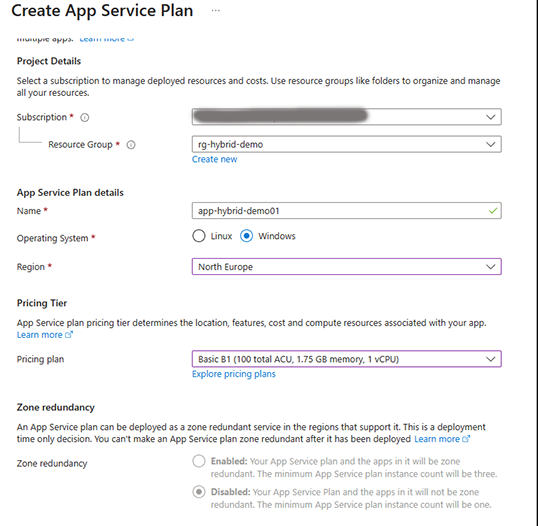Image resolution: width=538 pixels, height=526 pixels.
Task: Click the external link icon after Zone redundancy Learn more
Action: click(x=466, y=439)
